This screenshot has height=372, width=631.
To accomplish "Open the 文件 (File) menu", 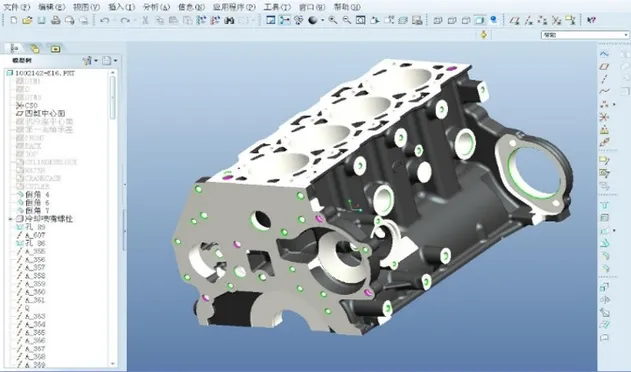I will pyautogui.click(x=17, y=7).
